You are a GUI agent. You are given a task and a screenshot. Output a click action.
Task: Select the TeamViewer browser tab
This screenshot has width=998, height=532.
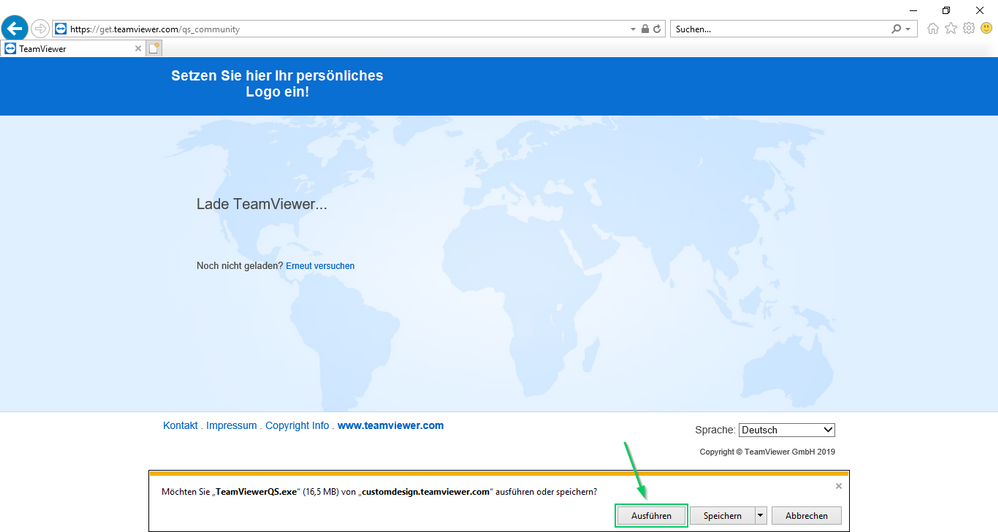74,48
